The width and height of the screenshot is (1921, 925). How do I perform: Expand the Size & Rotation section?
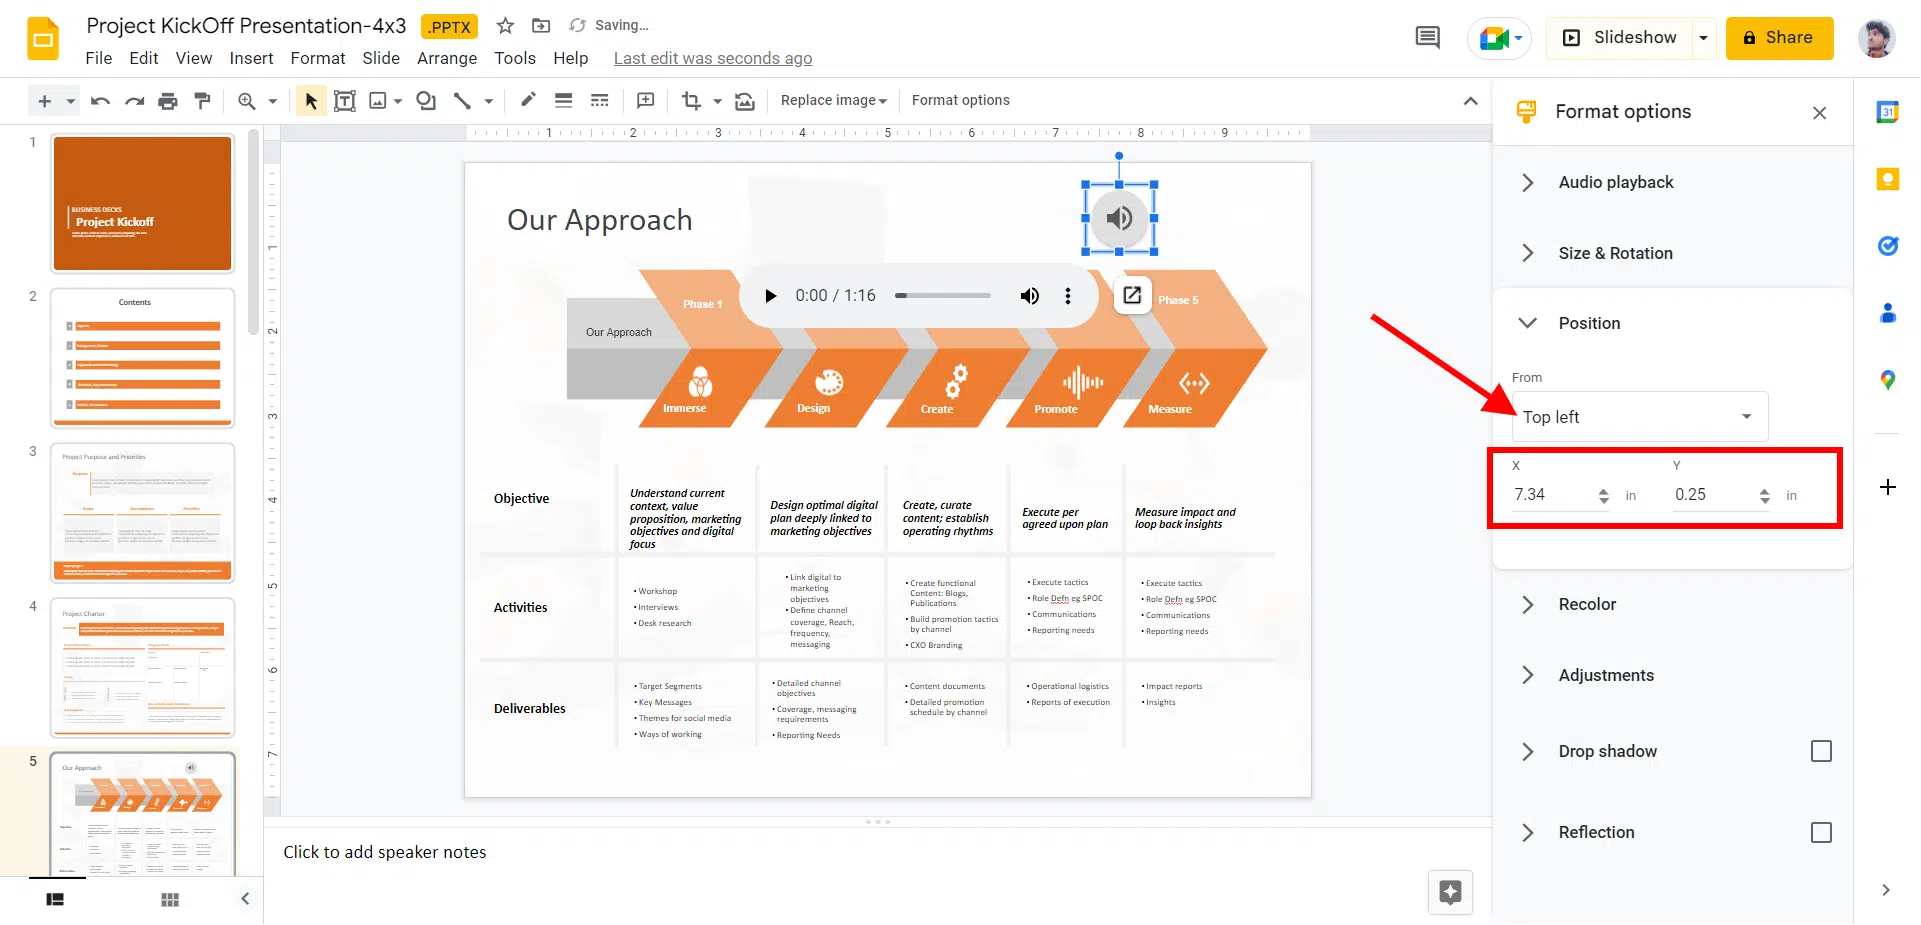pos(1615,253)
